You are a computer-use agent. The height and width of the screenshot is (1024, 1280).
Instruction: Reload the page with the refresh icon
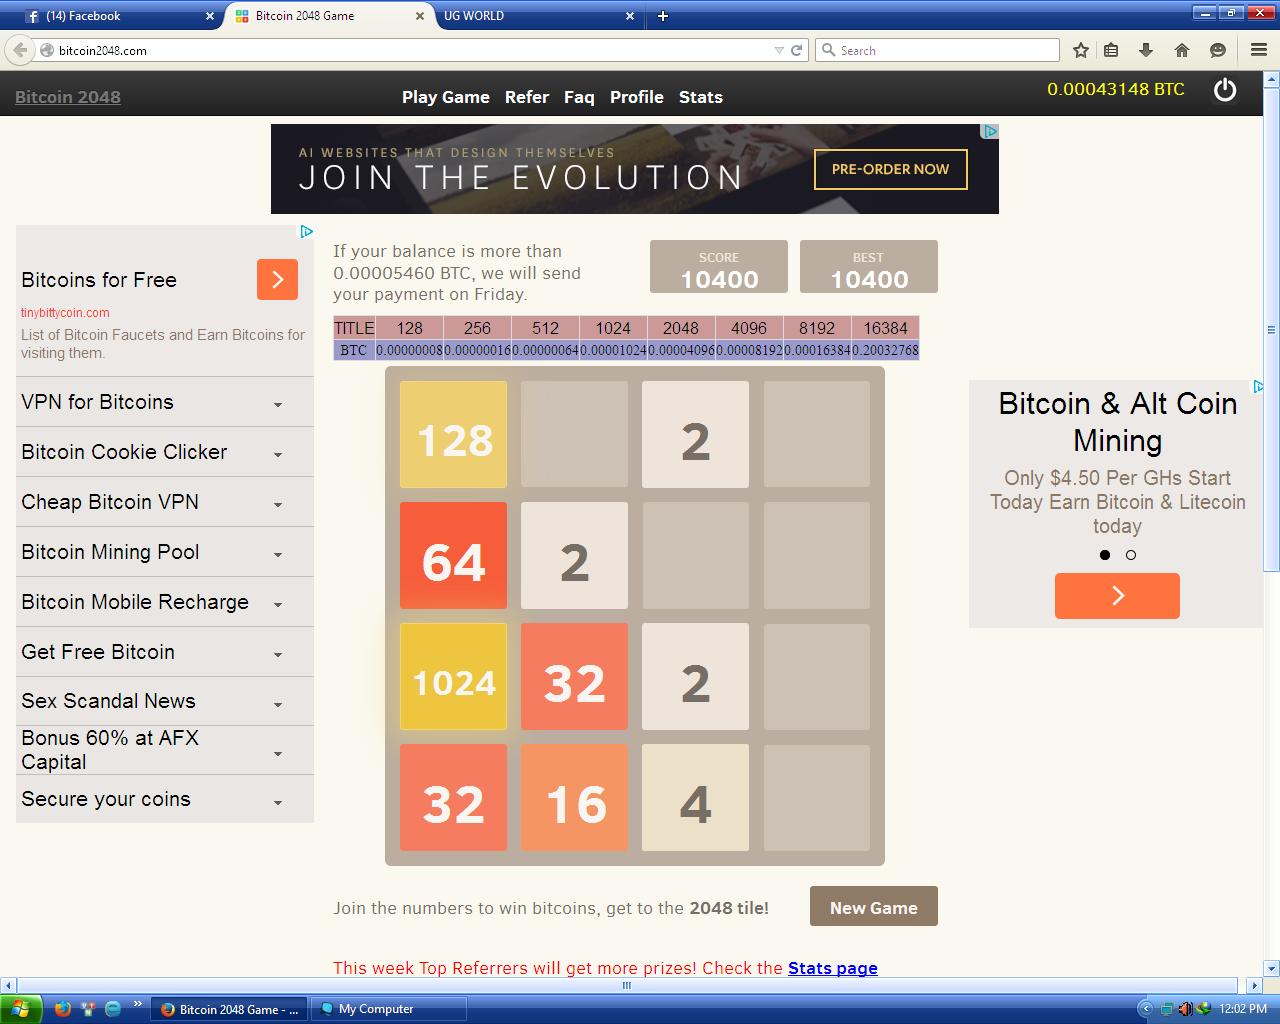[x=797, y=50]
